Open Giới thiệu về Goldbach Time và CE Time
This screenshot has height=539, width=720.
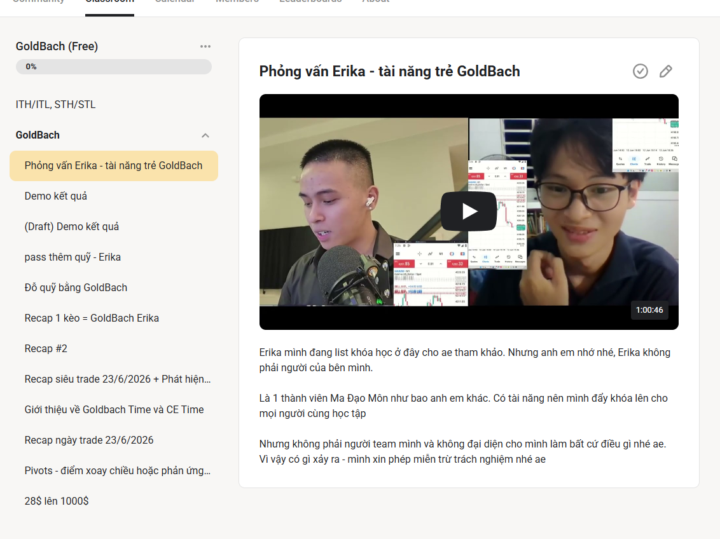(114, 410)
